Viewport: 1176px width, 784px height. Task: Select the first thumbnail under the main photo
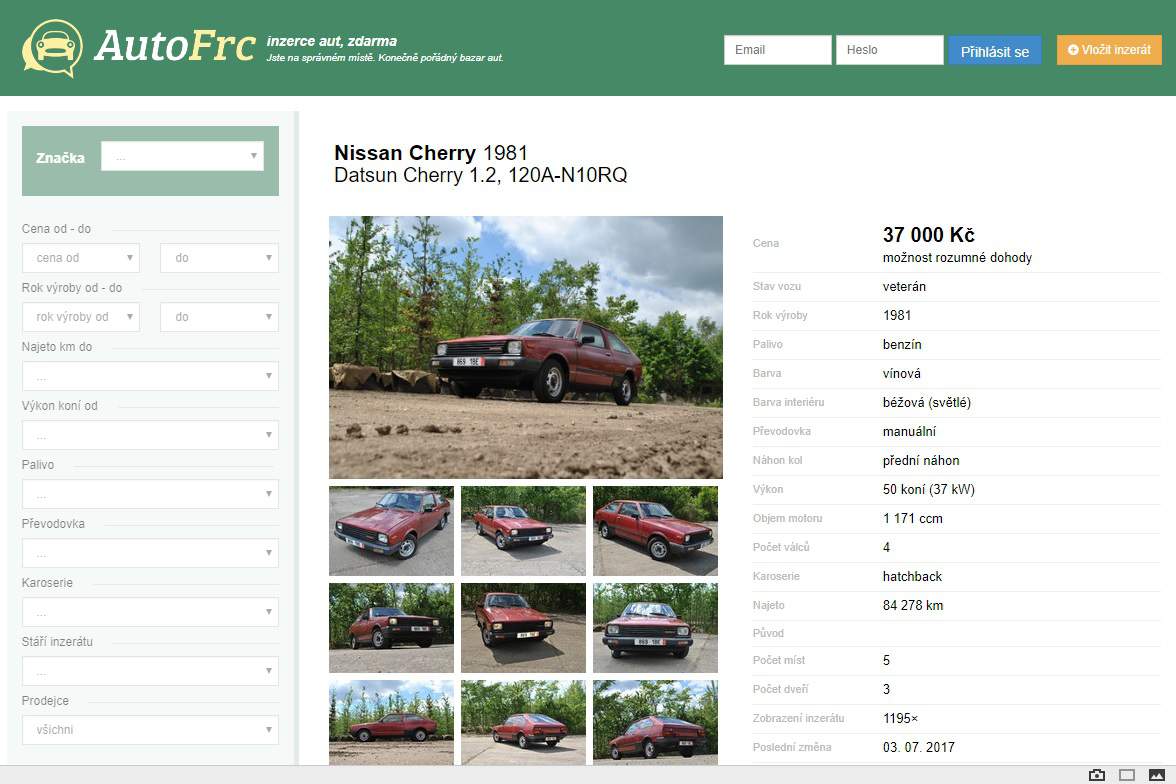point(392,531)
